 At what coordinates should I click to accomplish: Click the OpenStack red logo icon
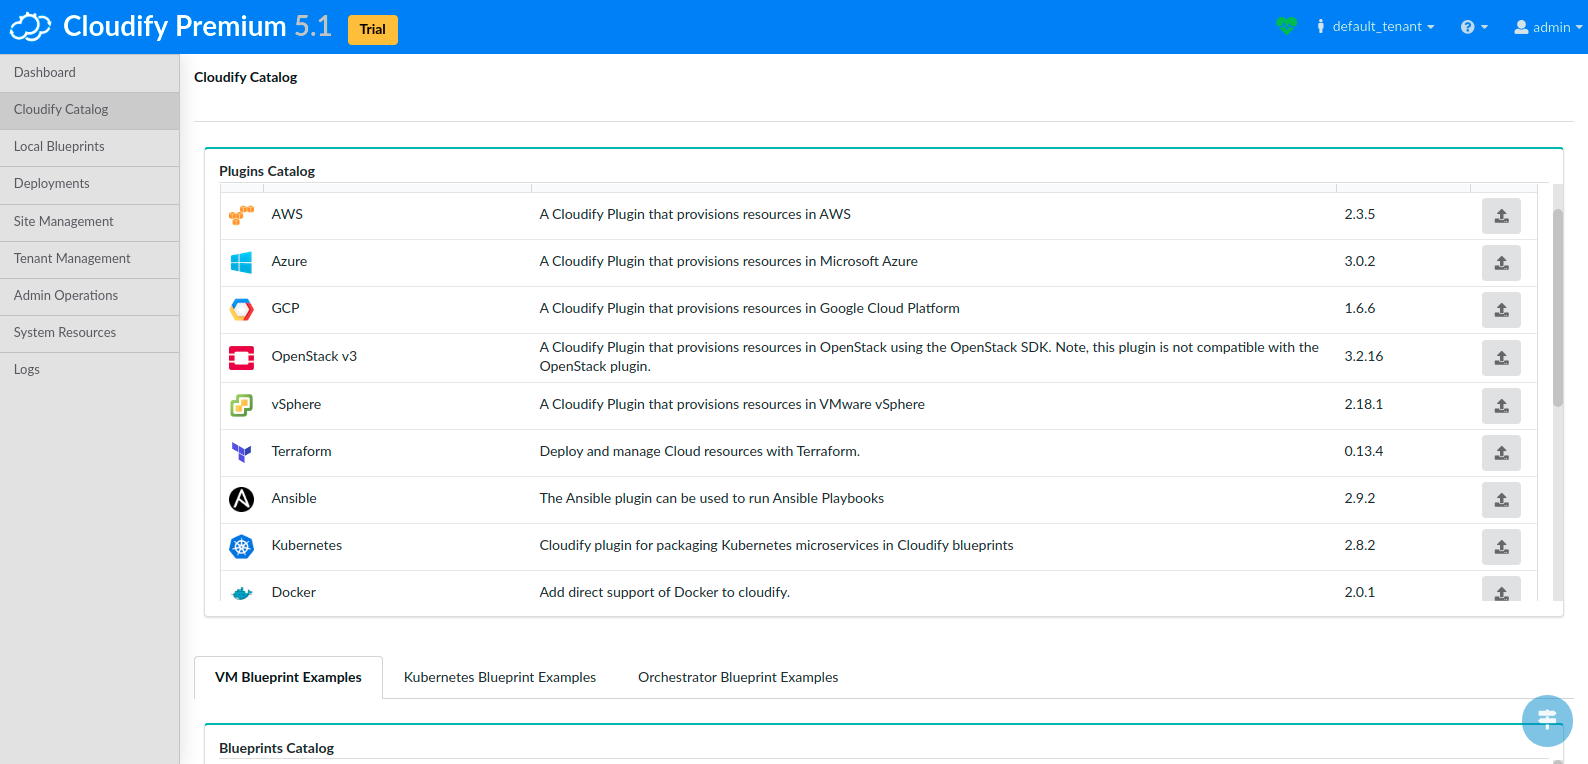click(x=241, y=357)
